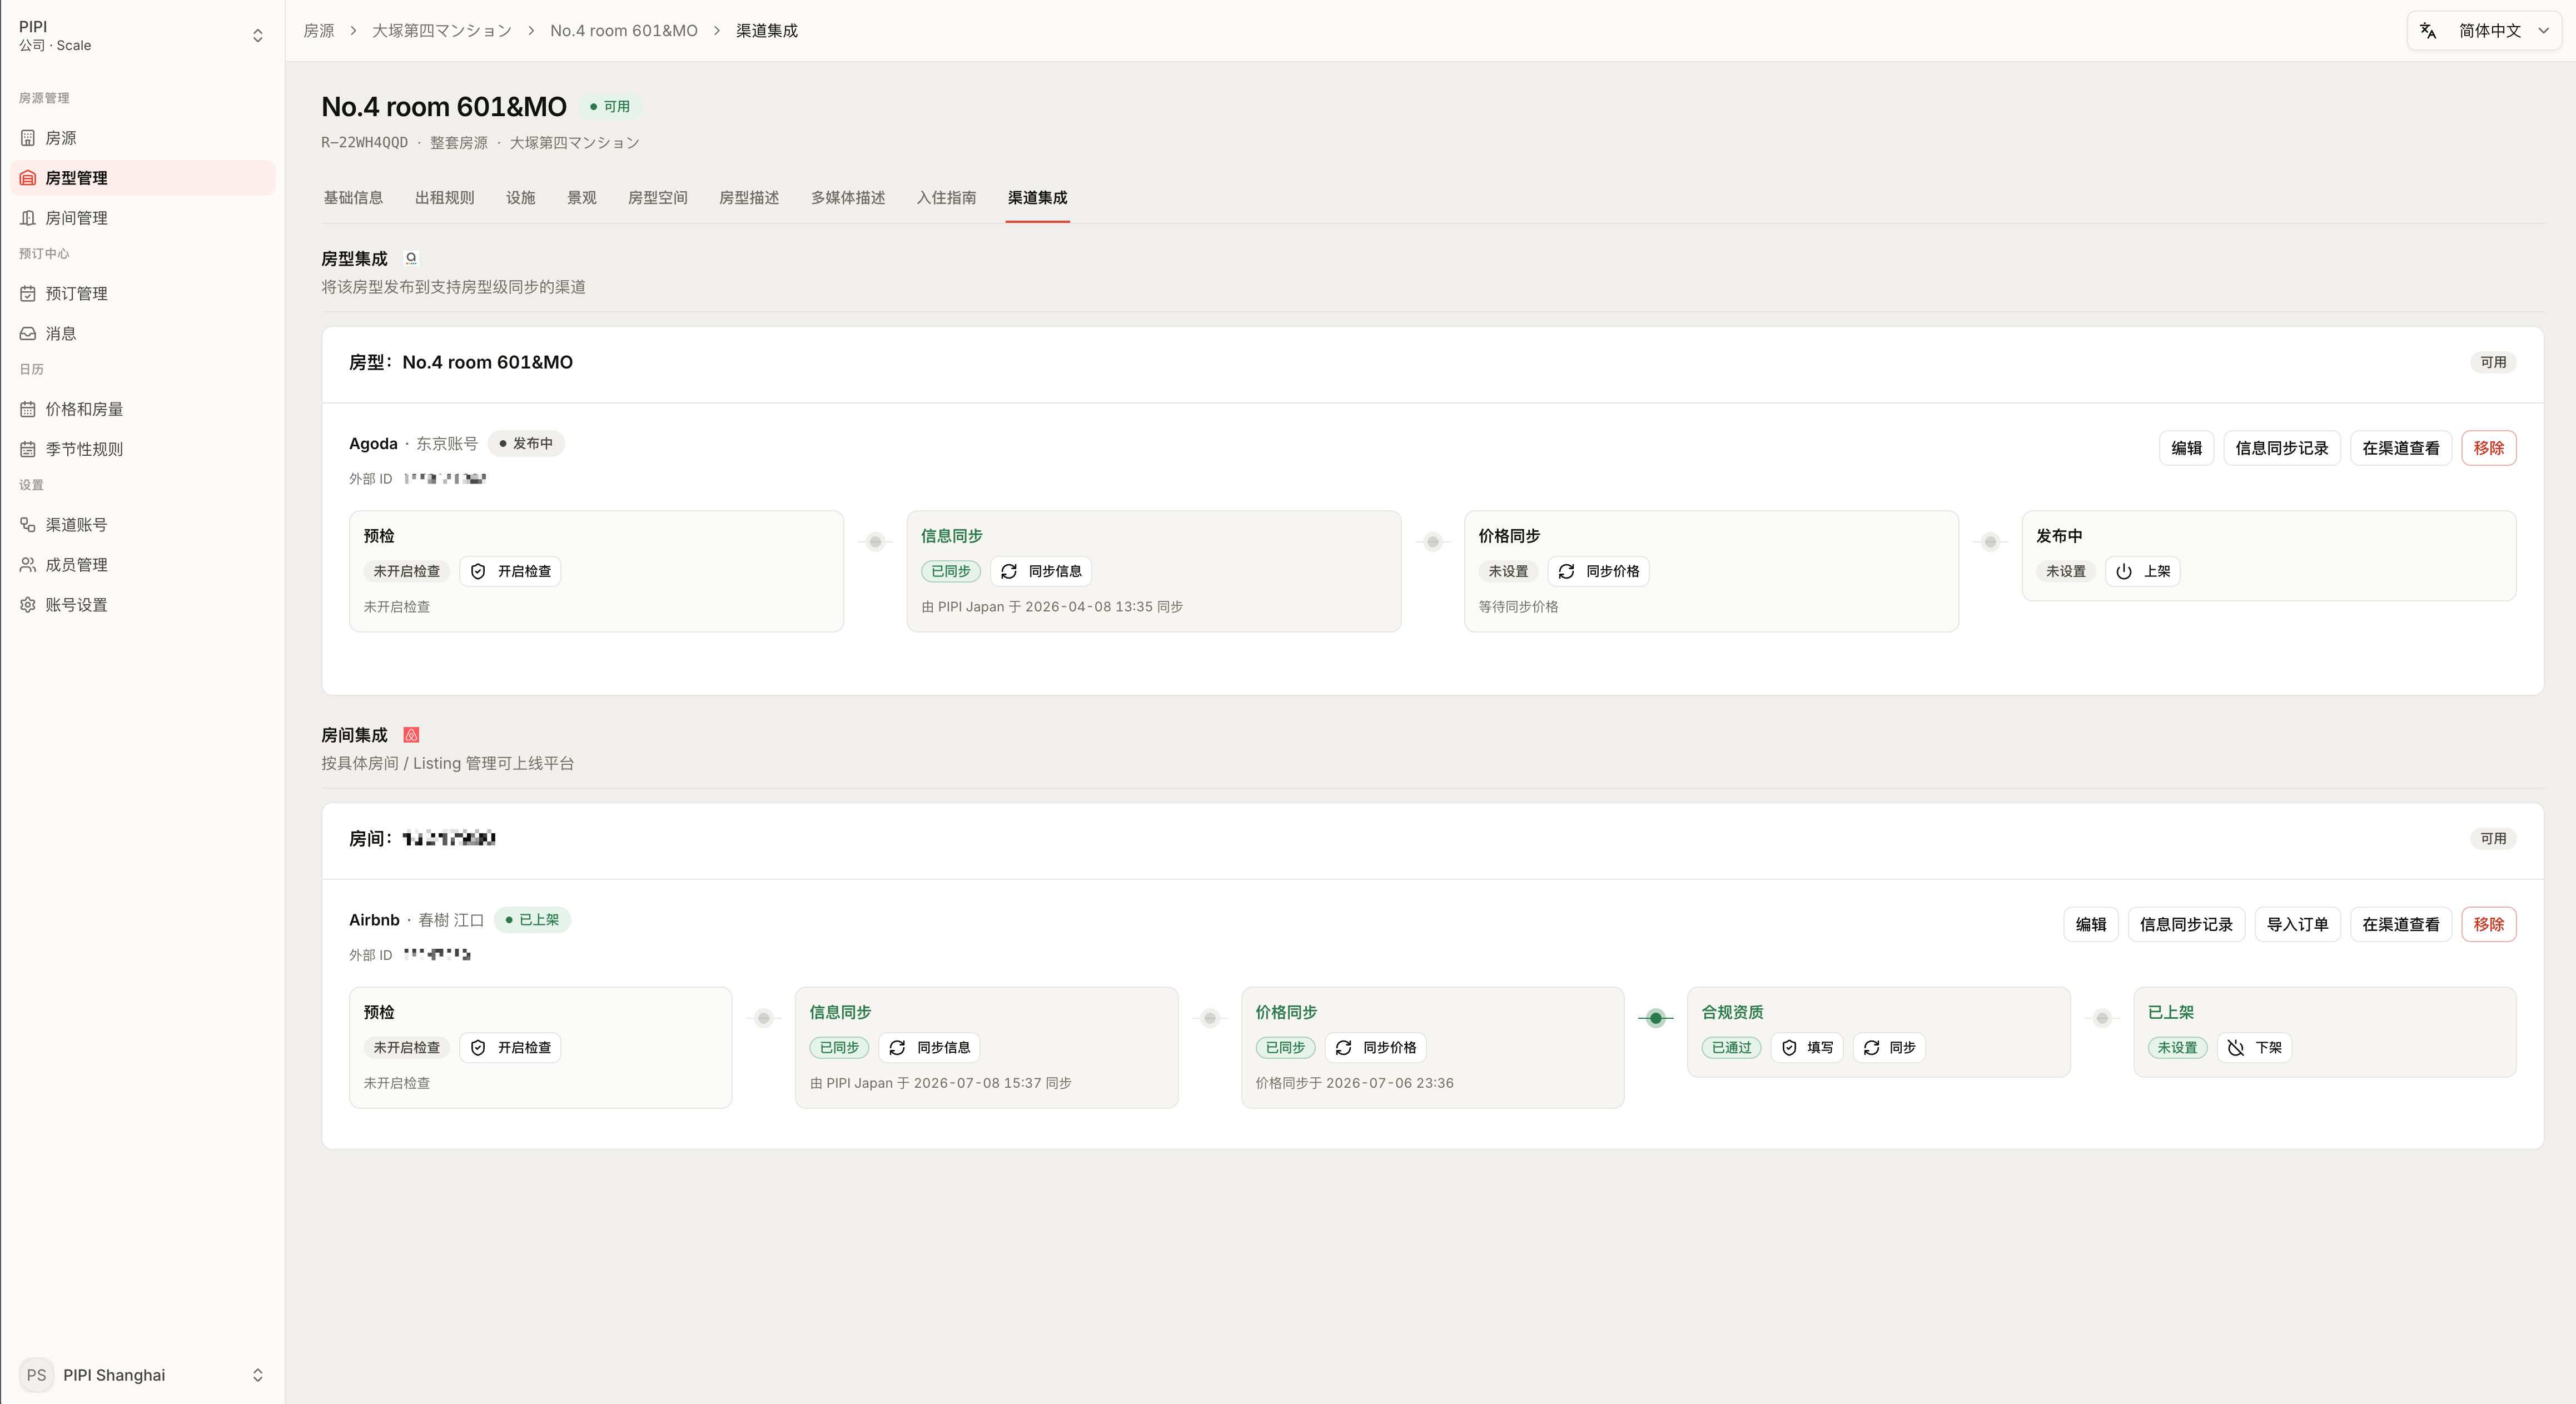Click breadcrumb 大塚第四マンション
Viewport: 2576px width, 1404px height.
[442, 31]
